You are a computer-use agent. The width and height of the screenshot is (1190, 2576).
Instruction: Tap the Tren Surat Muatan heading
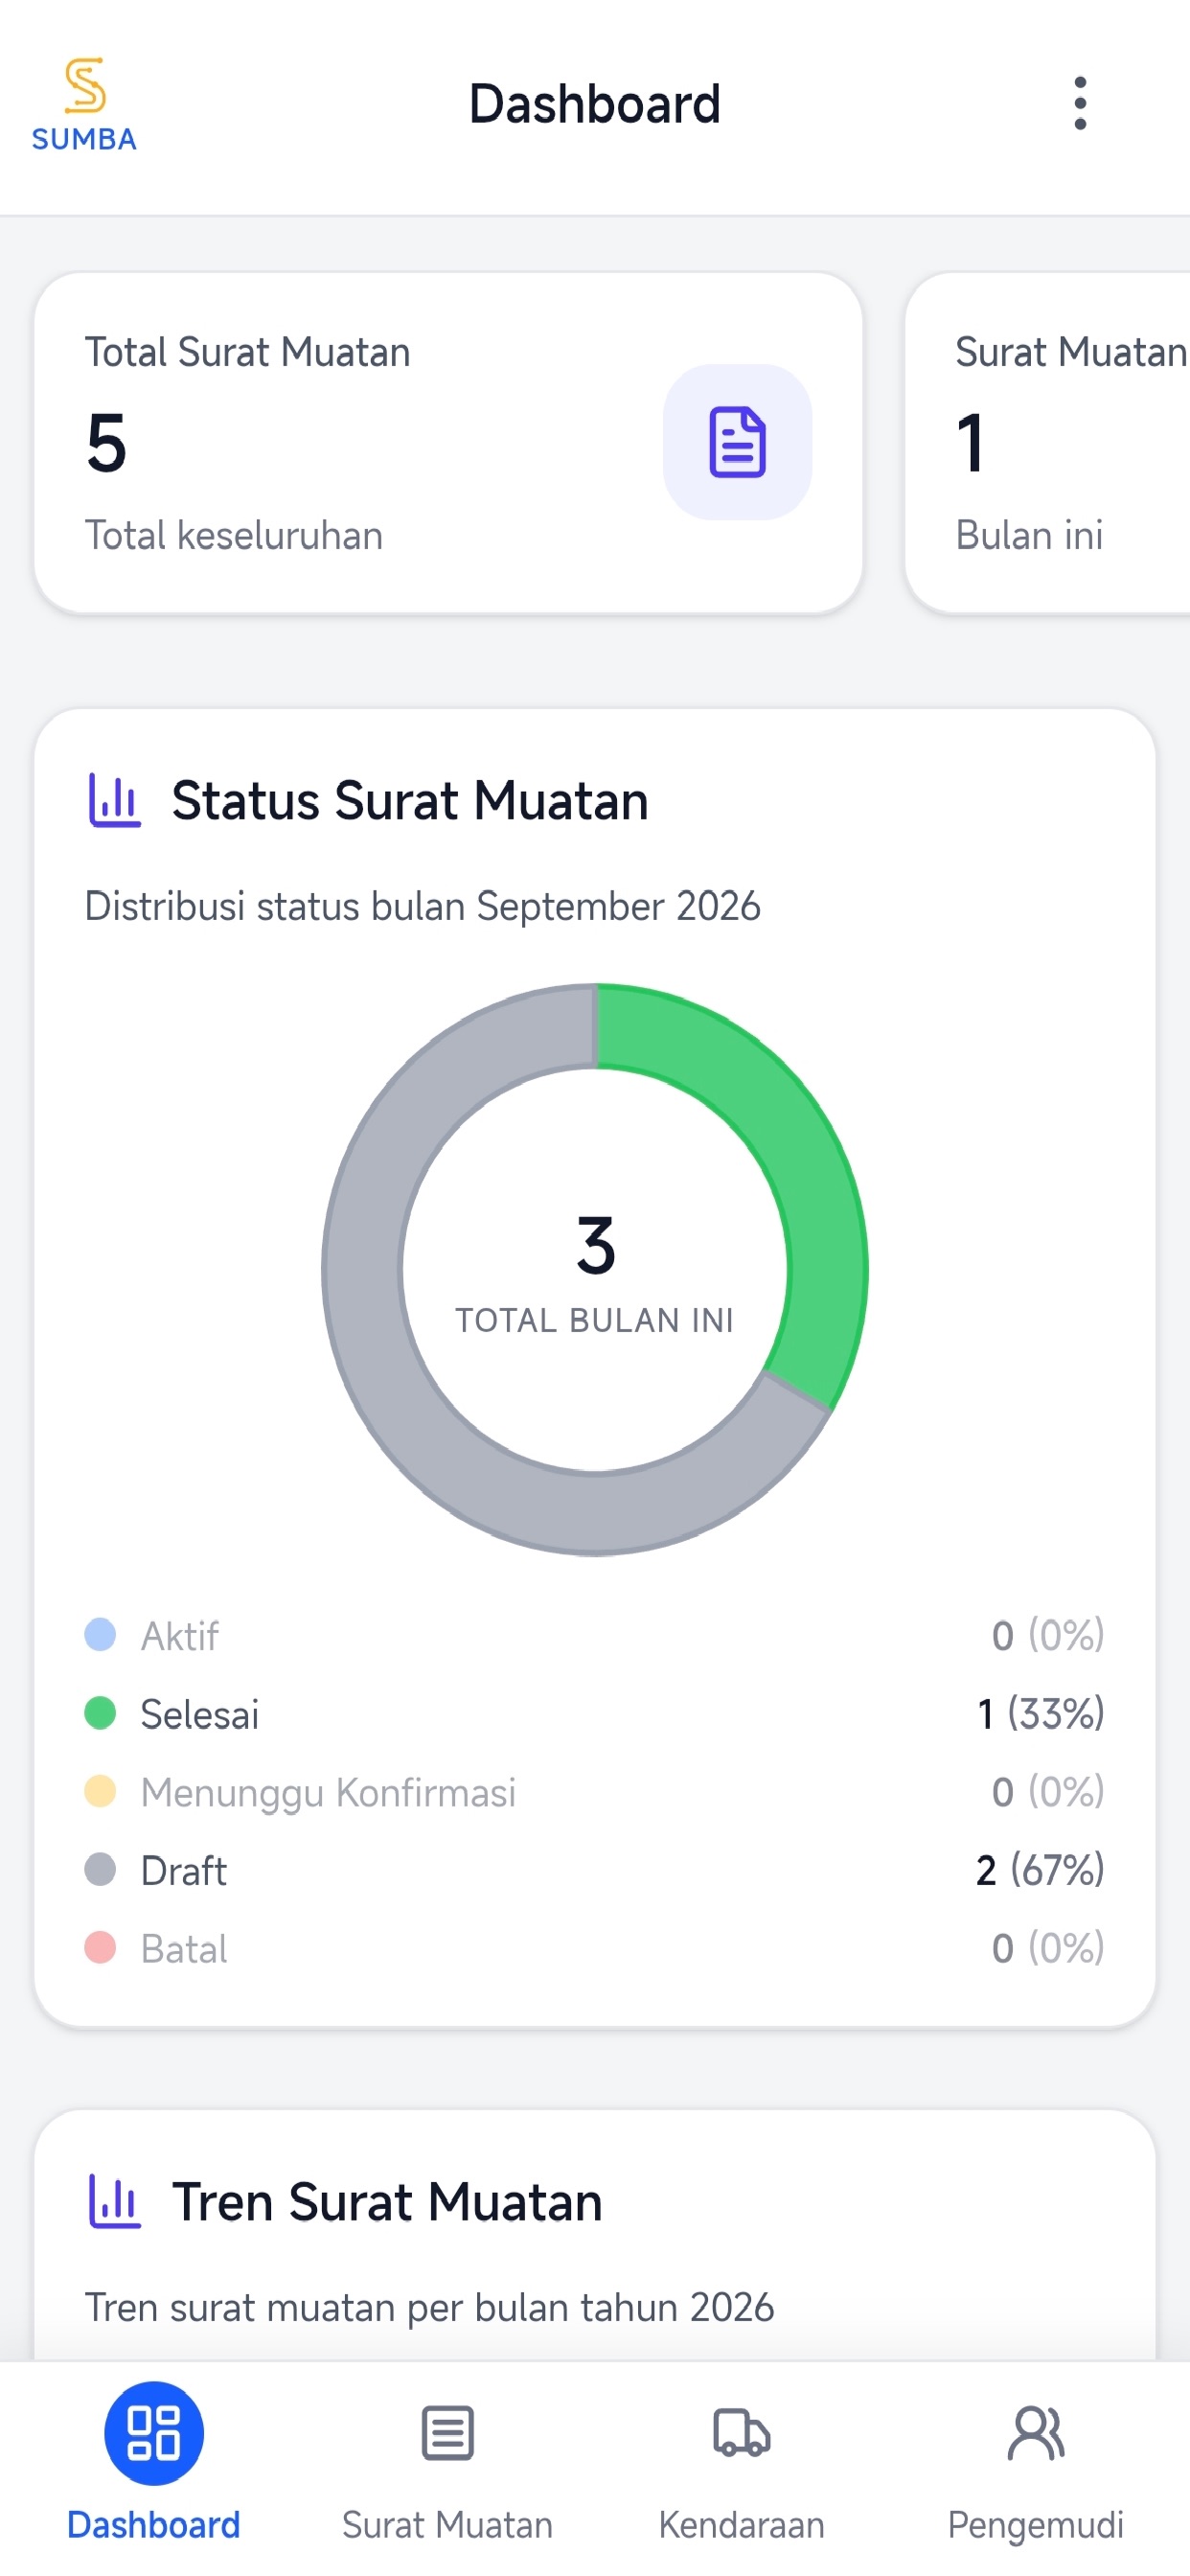[387, 2202]
